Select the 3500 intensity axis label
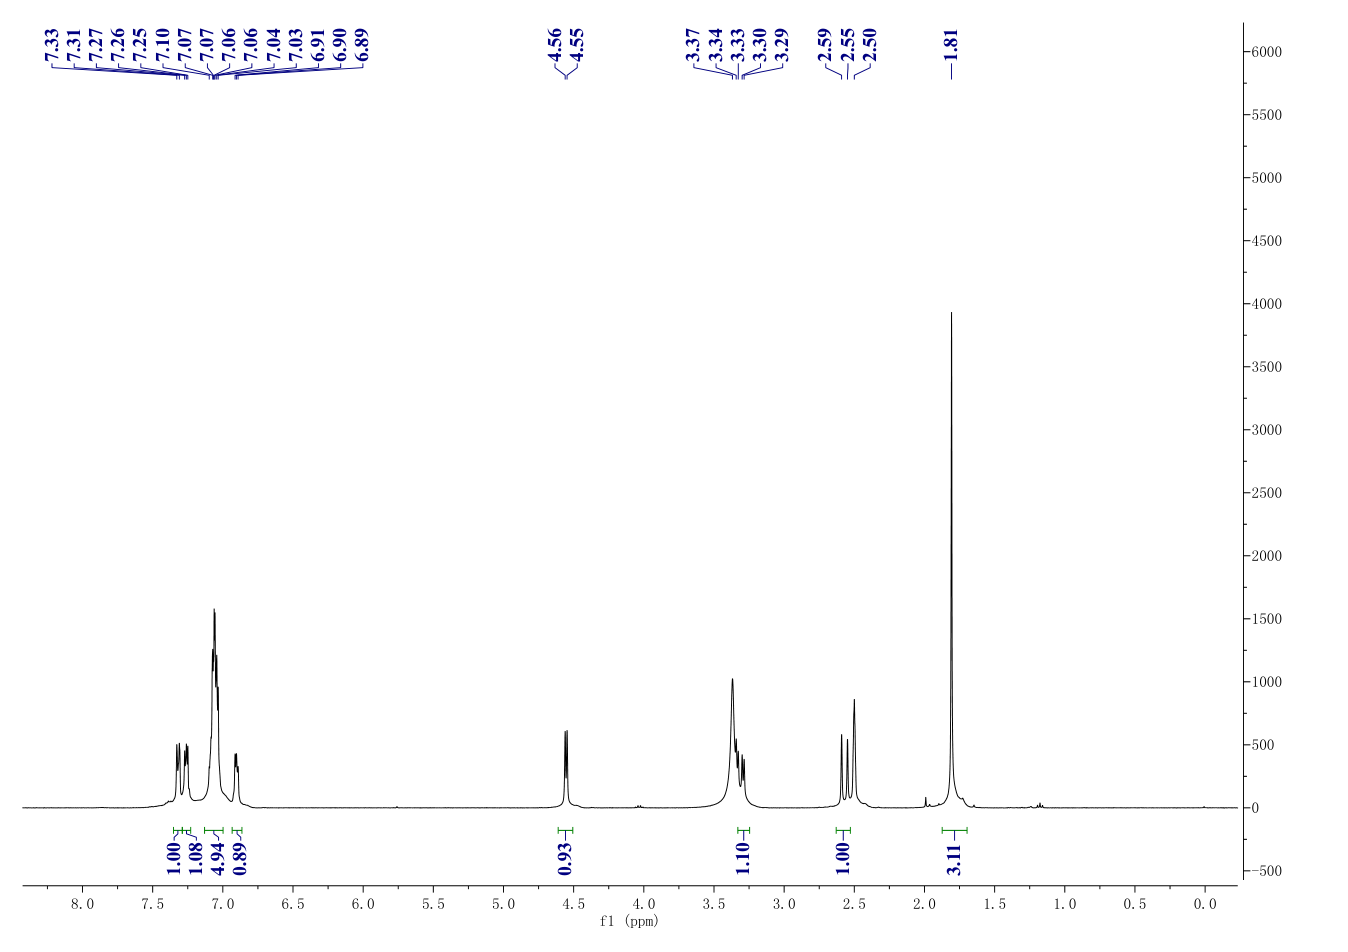 pyautogui.click(x=1267, y=367)
